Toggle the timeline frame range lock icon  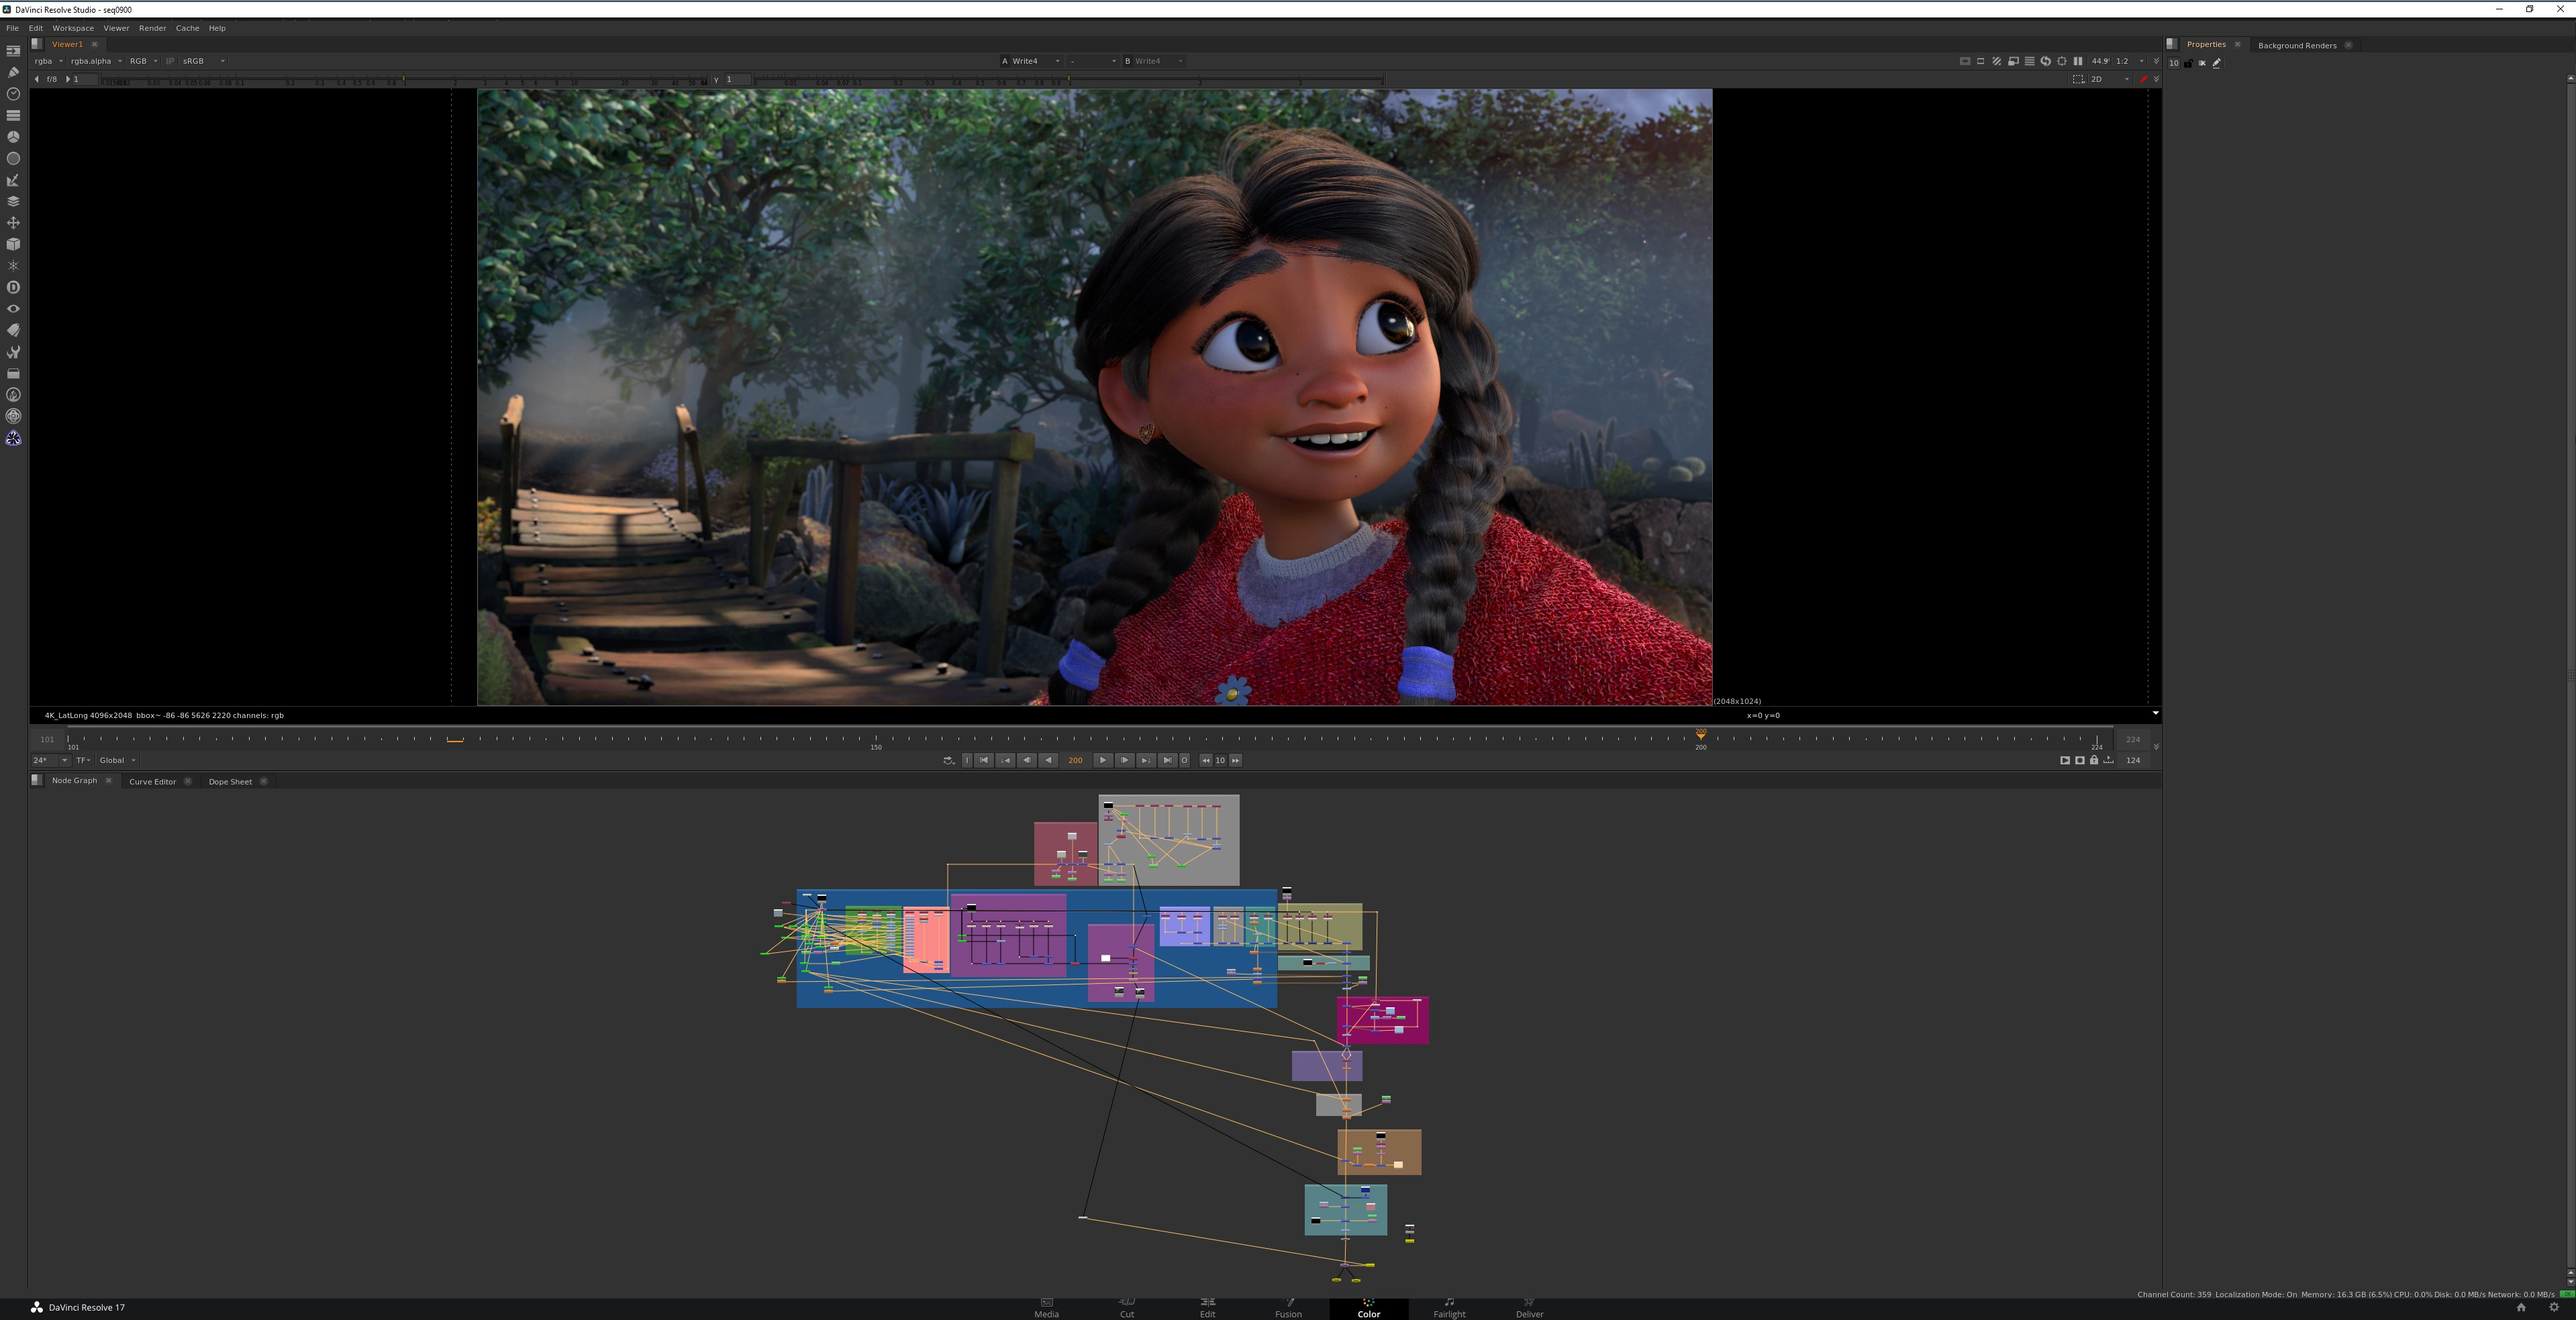(x=2094, y=760)
